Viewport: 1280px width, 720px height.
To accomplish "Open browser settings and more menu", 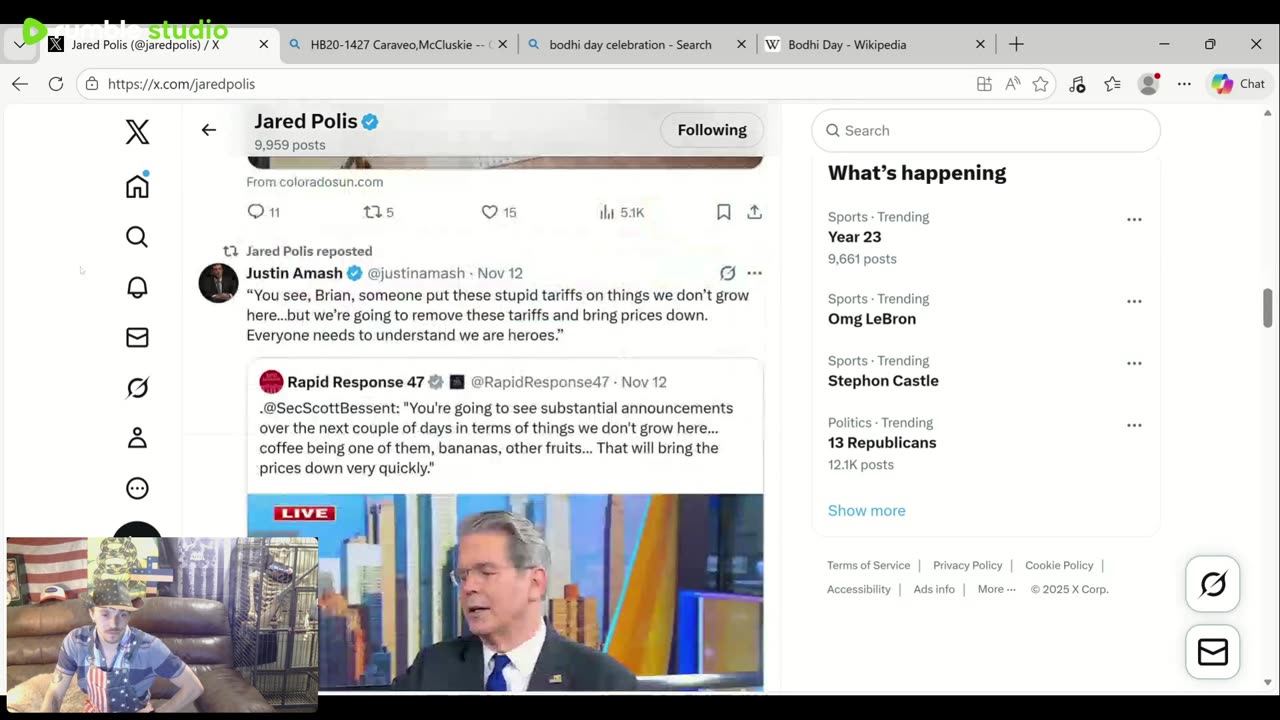I will (1184, 84).
